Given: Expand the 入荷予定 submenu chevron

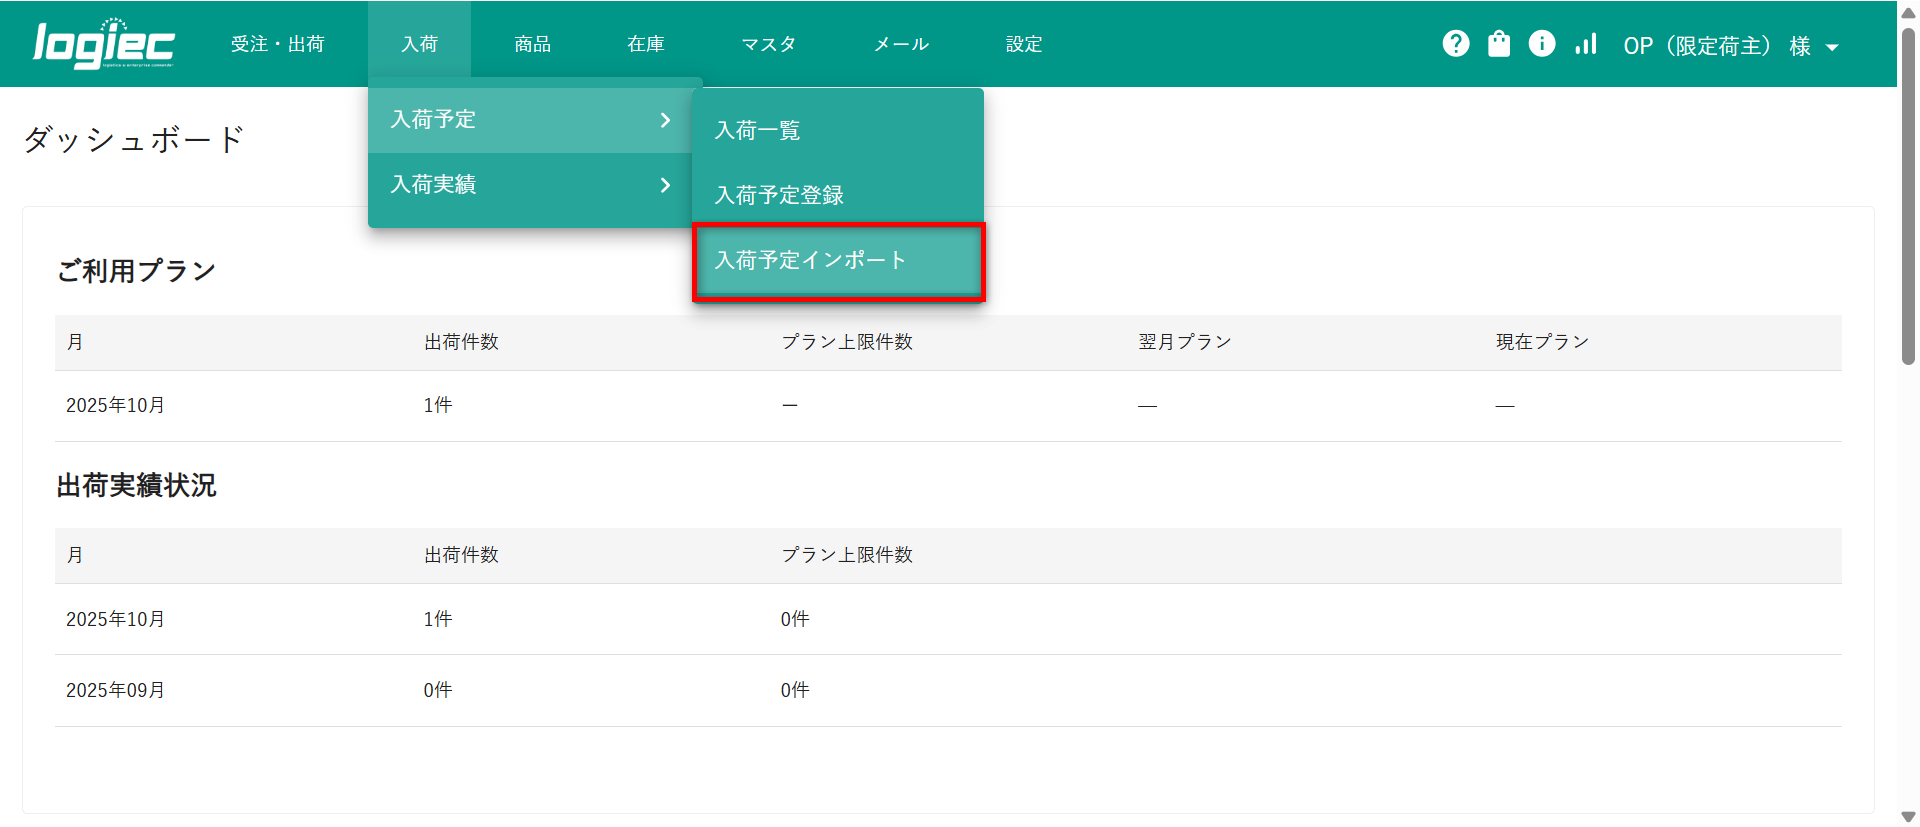Looking at the screenshot, I should click(665, 120).
